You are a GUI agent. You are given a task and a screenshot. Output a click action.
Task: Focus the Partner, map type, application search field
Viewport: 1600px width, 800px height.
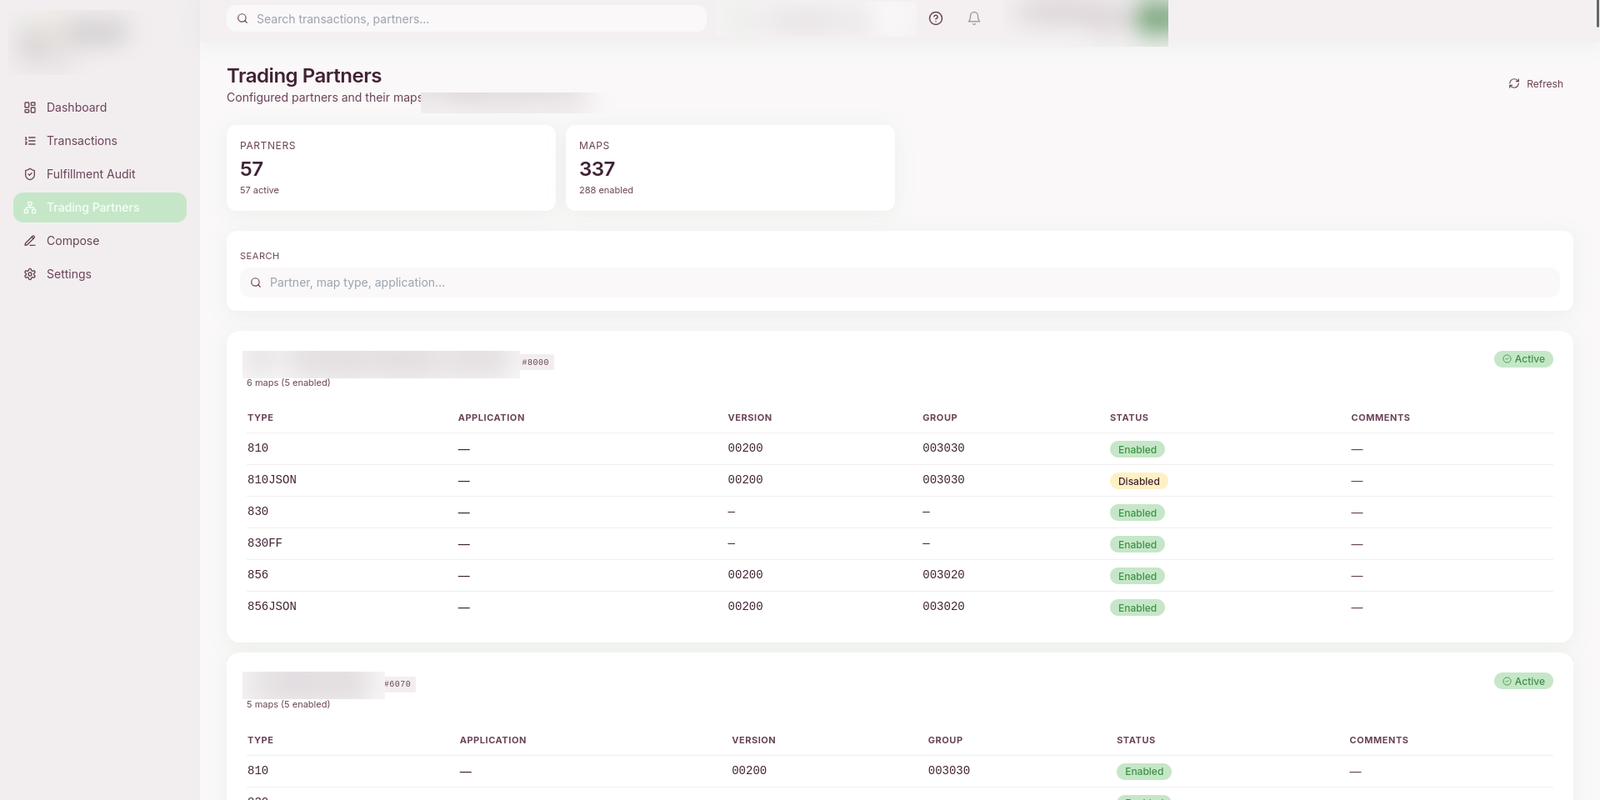click(899, 283)
